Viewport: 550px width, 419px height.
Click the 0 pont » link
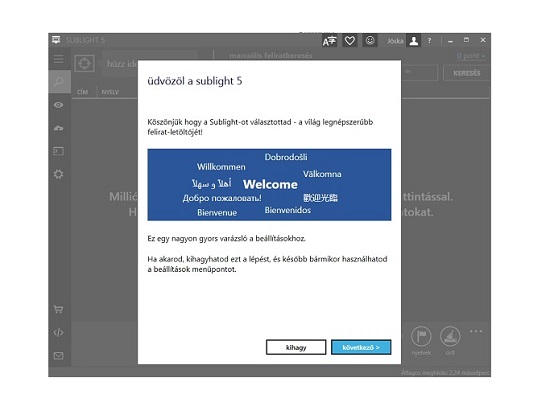[471, 56]
